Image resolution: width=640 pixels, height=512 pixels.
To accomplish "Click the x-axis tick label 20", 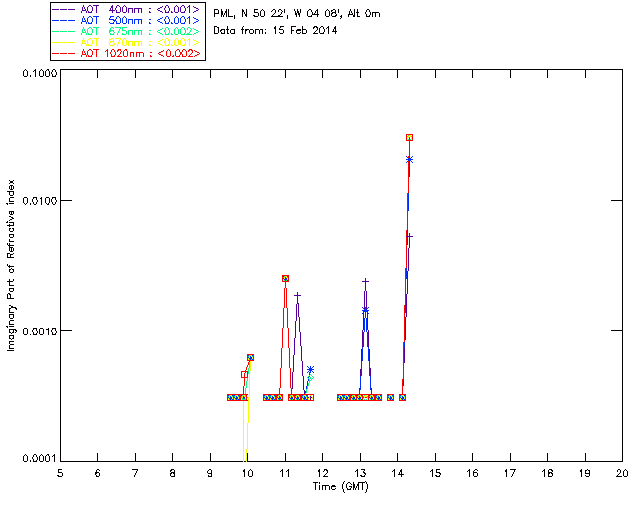I will point(622,473).
